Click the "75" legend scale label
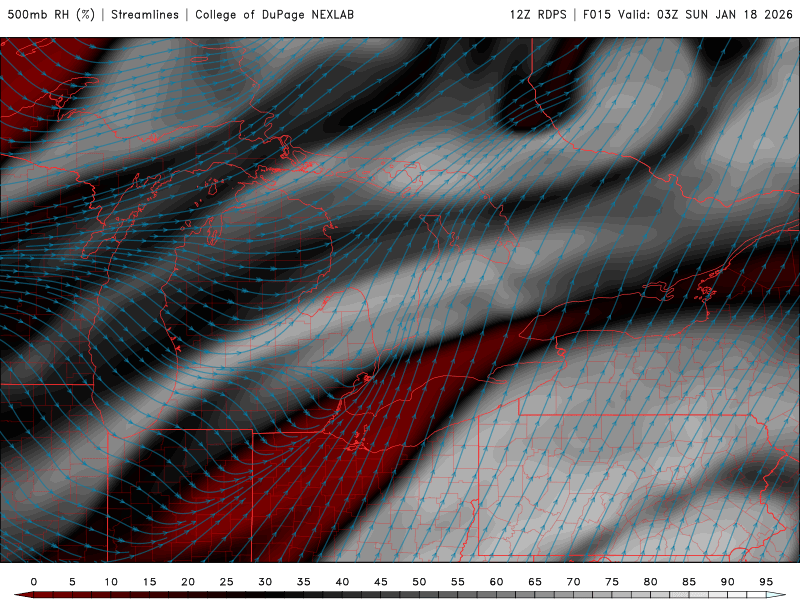800x600 pixels. [x=612, y=582]
